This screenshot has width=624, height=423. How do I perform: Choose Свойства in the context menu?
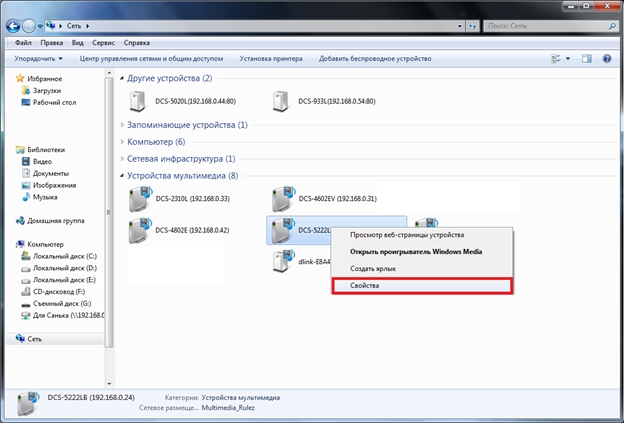coord(420,286)
